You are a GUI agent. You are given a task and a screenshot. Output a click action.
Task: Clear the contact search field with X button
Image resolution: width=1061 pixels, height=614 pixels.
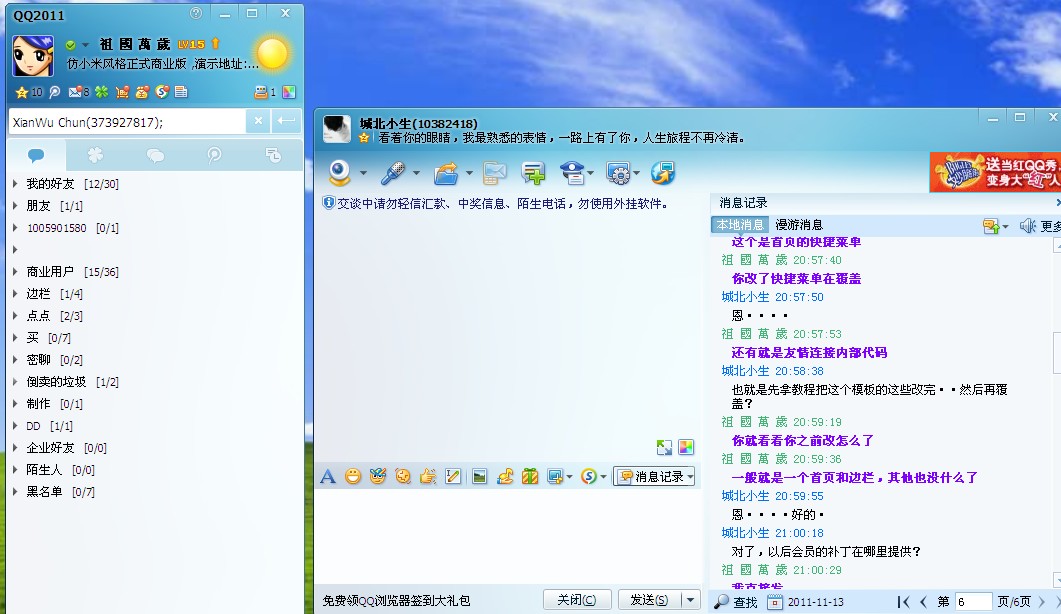tap(258, 121)
